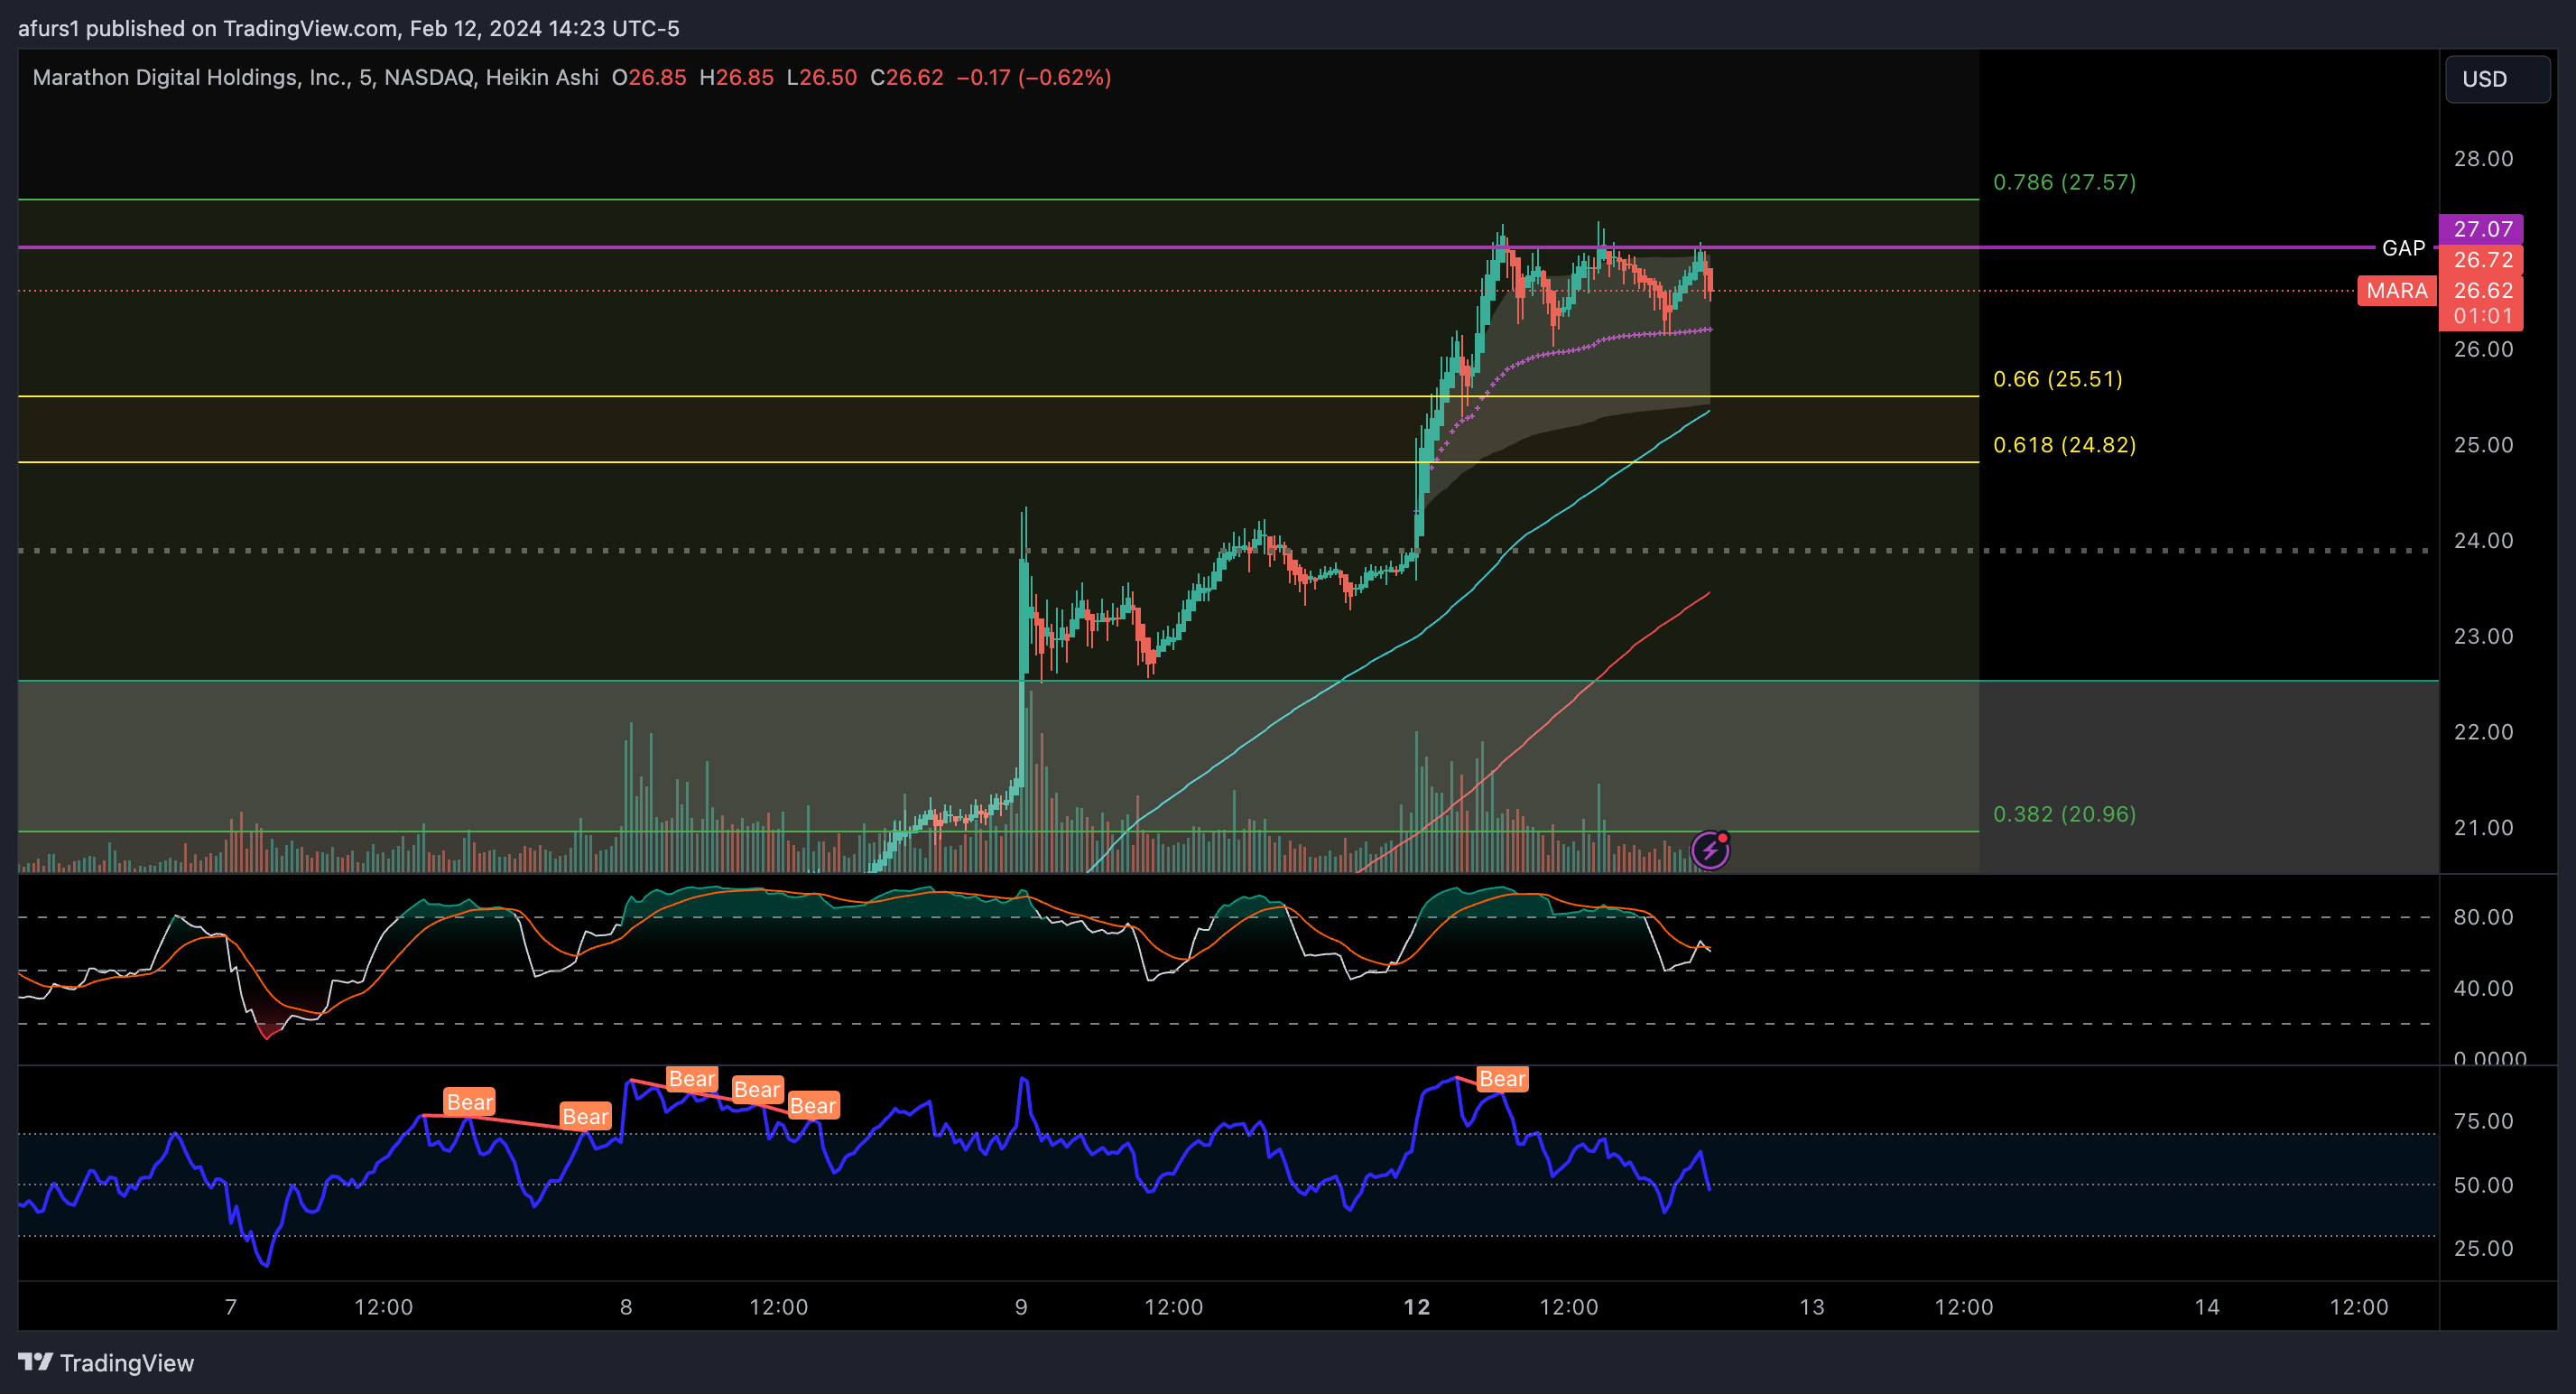Image resolution: width=2576 pixels, height=1394 pixels.
Task: Click the first Bear label after date 8
Action: coord(692,1079)
